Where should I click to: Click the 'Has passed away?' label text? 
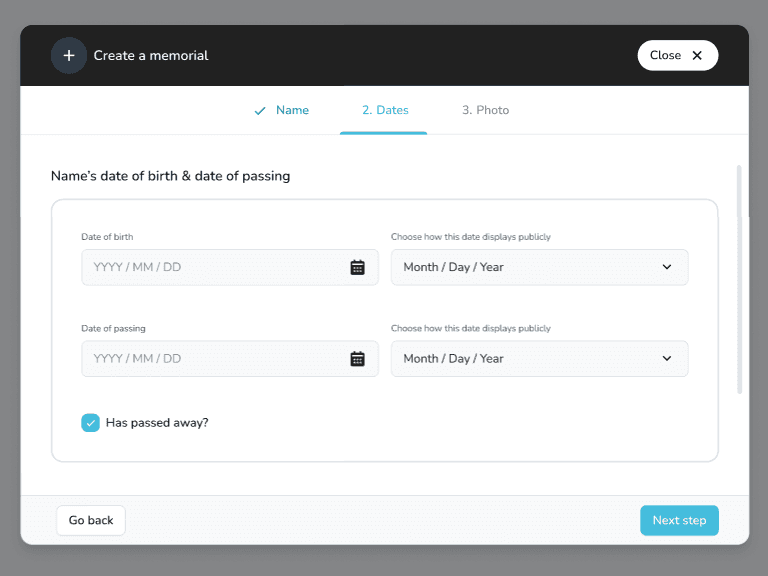(157, 423)
